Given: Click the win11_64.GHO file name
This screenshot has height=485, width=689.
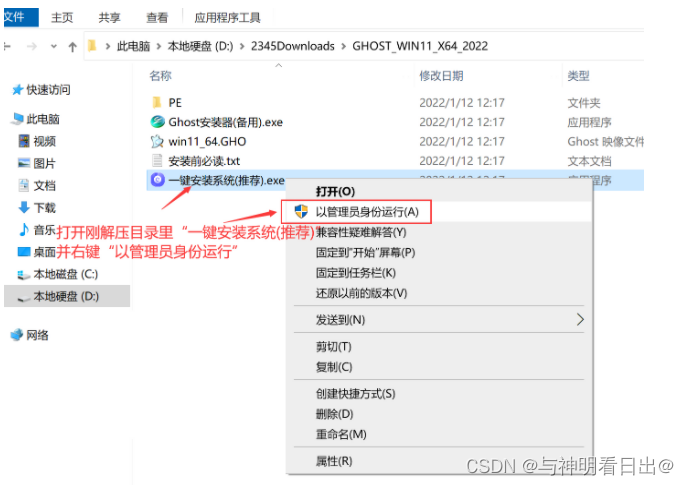Looking at the screenshot, I should [207, 141].
